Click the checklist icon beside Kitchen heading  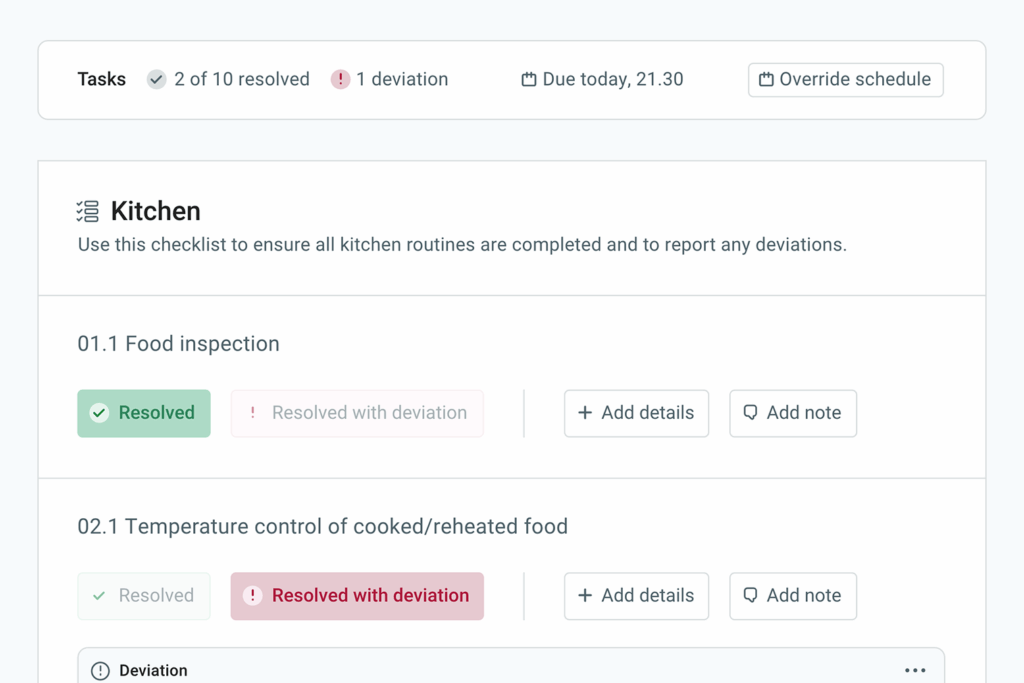(88, 211)
